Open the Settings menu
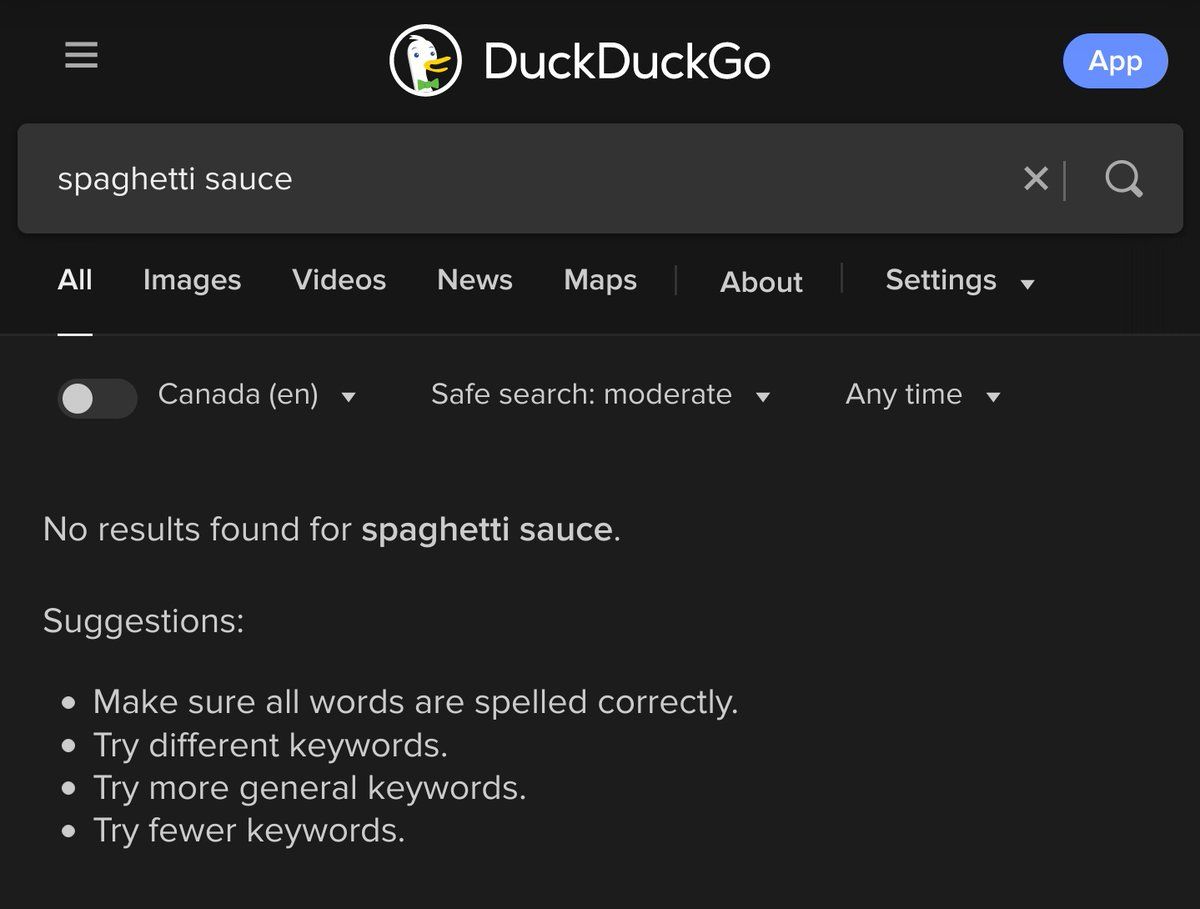The height and width of the screenshot is (909, 1200). (940, 280)
